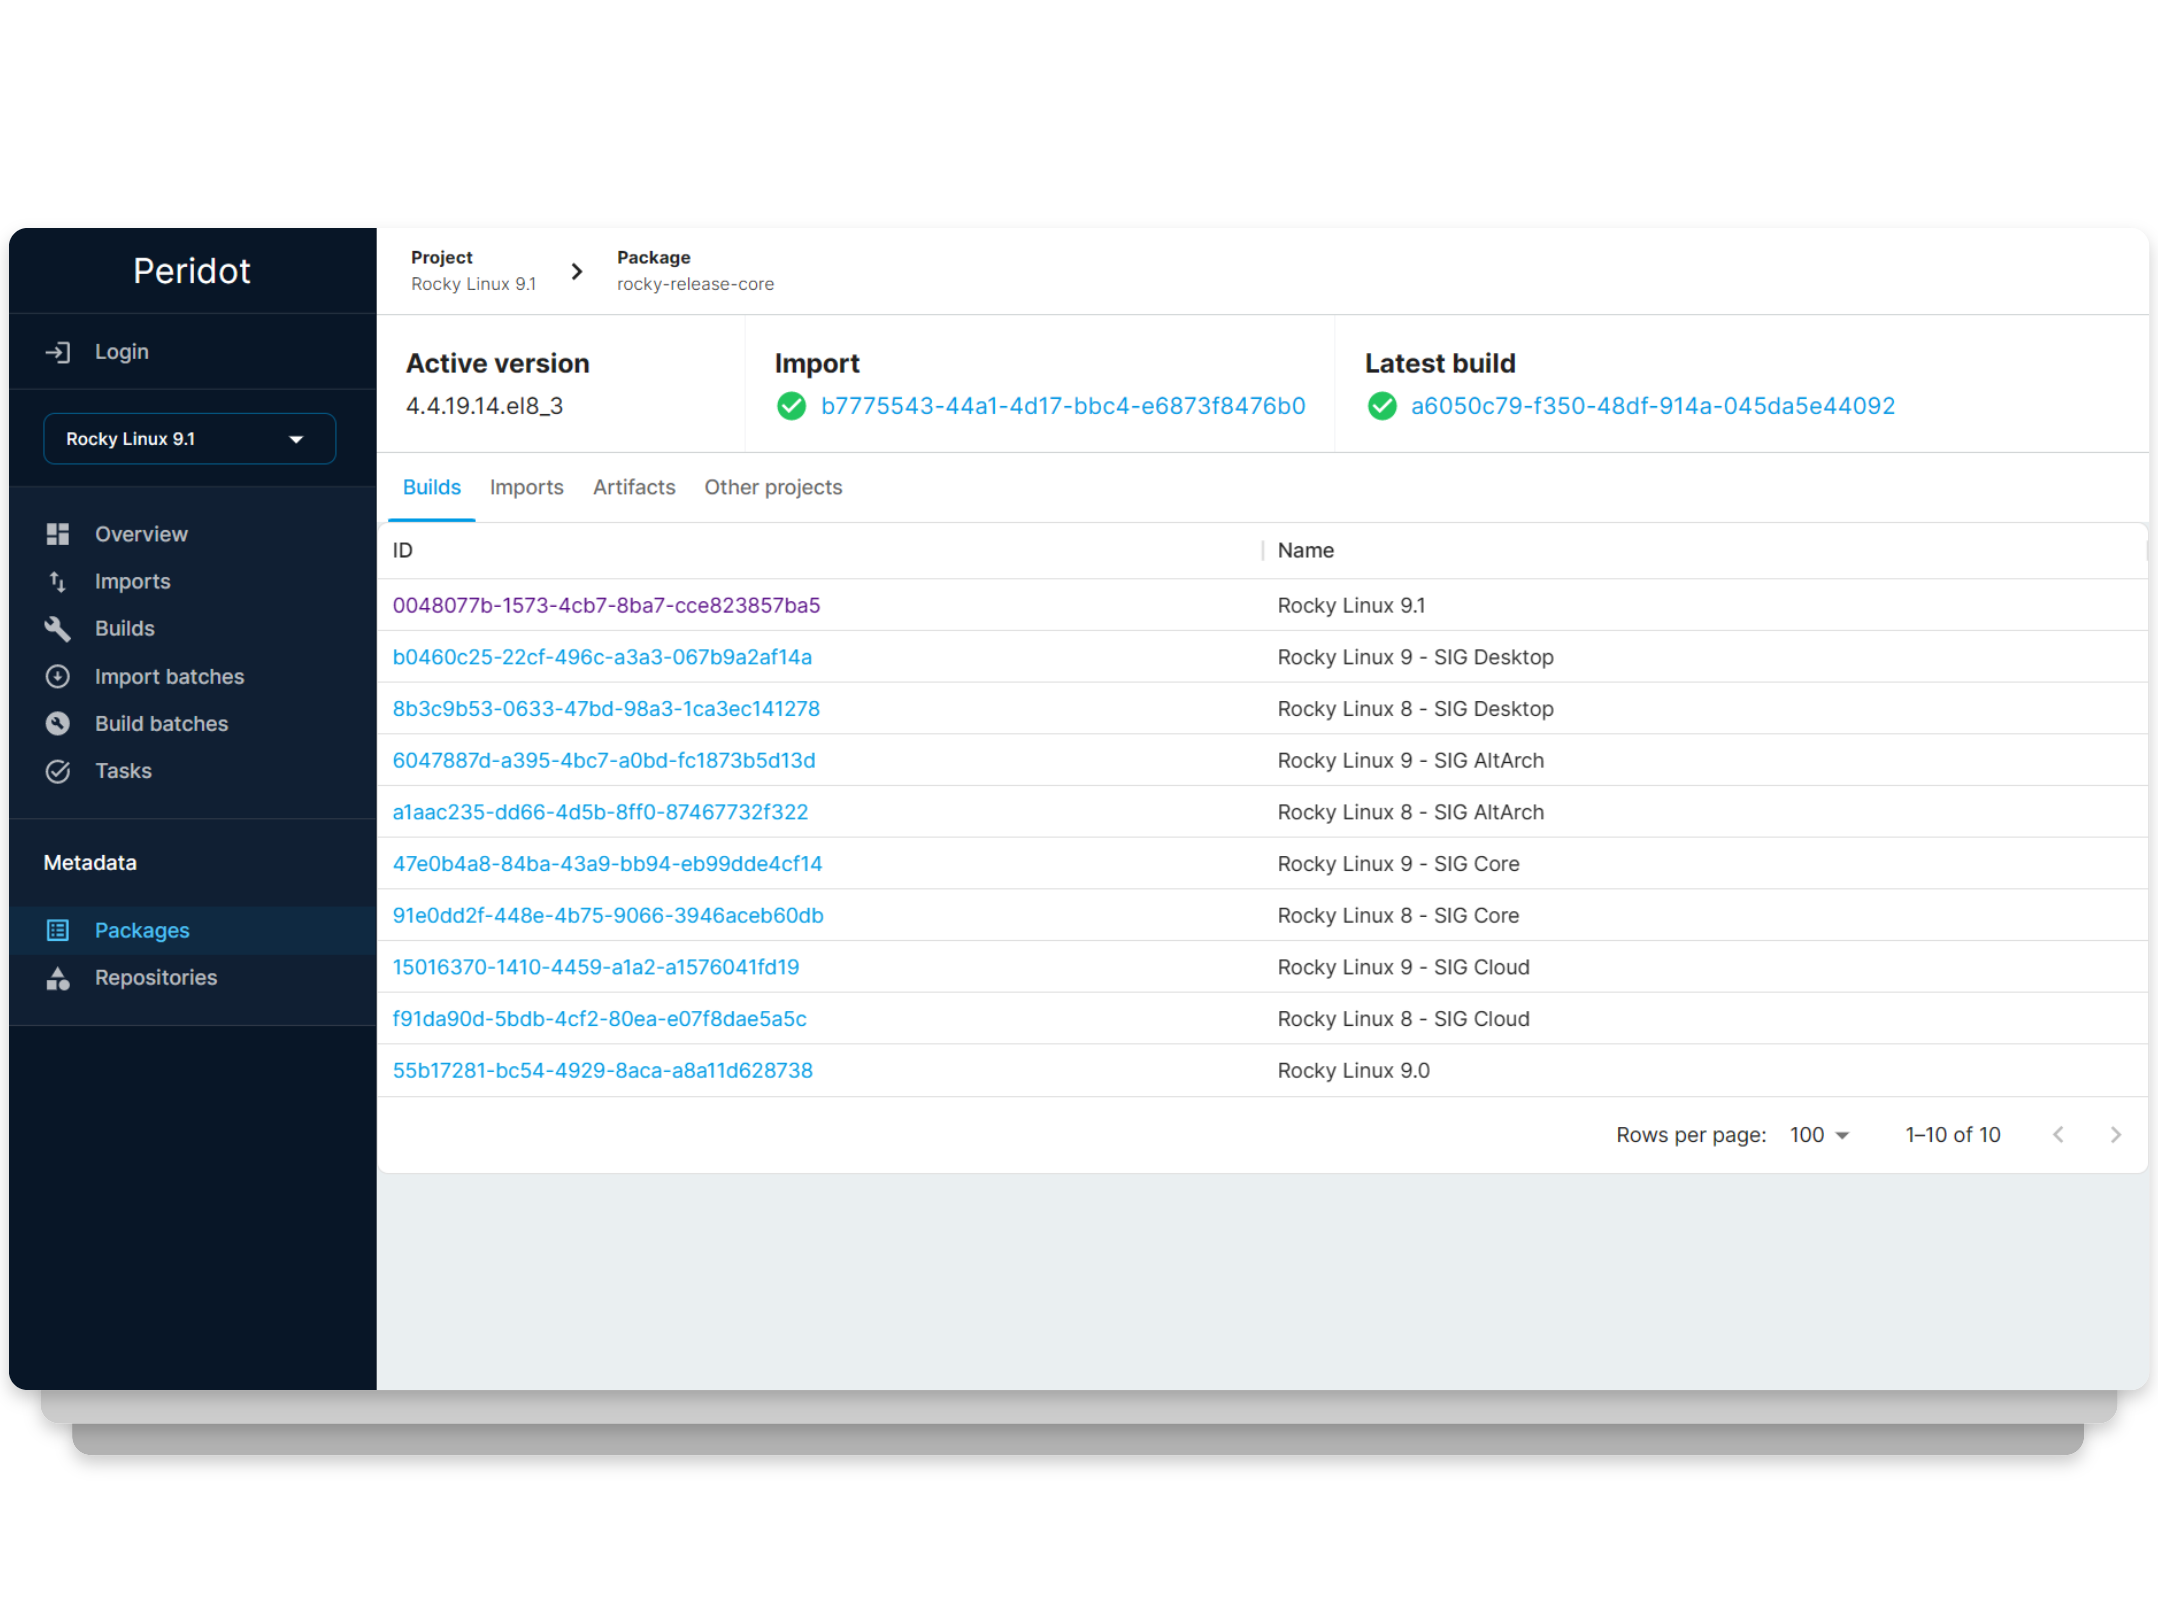Click the Imports arrows icon in sidebar

[x=57, y=581]
